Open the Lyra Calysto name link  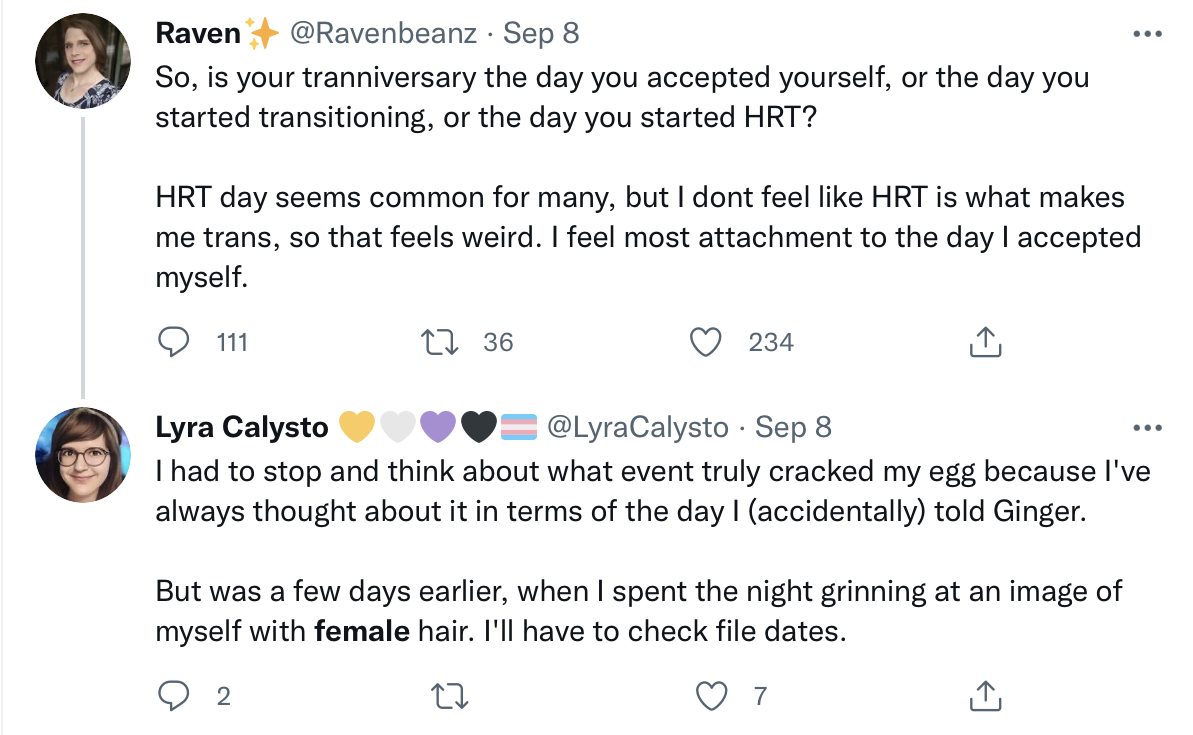coord(242,428)
